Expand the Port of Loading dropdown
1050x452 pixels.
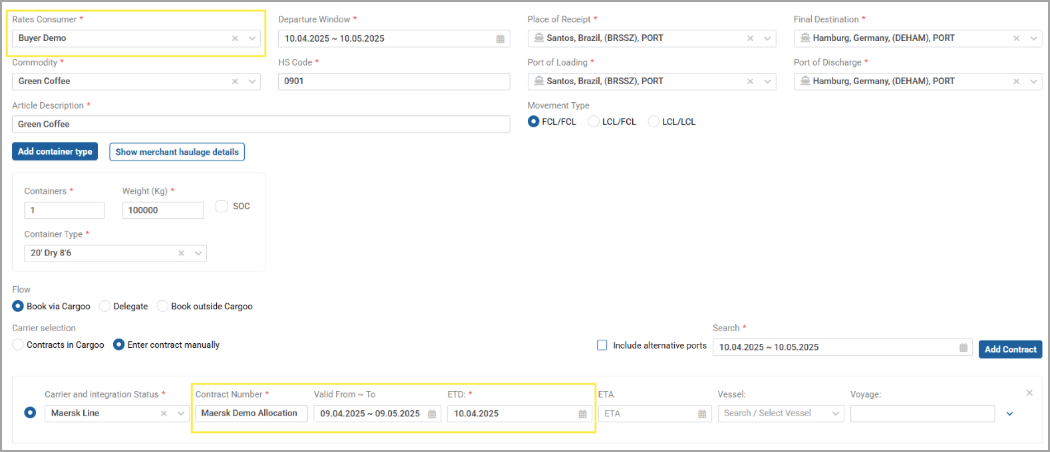point(768,81)
